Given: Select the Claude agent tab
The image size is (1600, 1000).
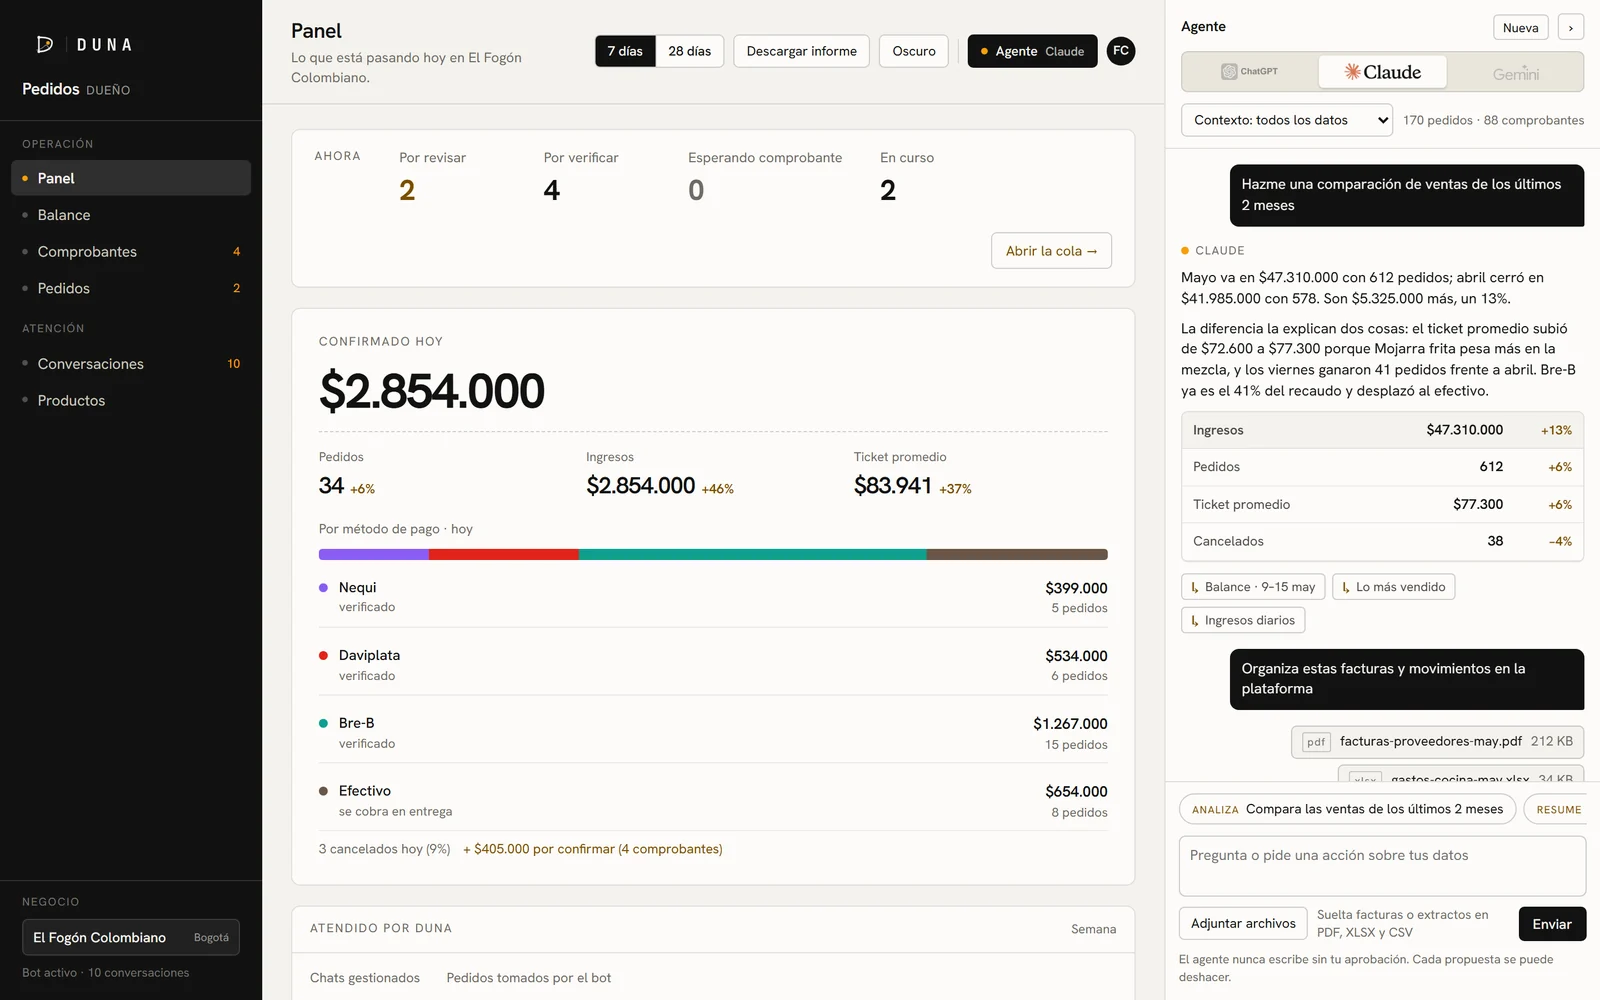Looking at the screenshot, I should point(1383,72).
